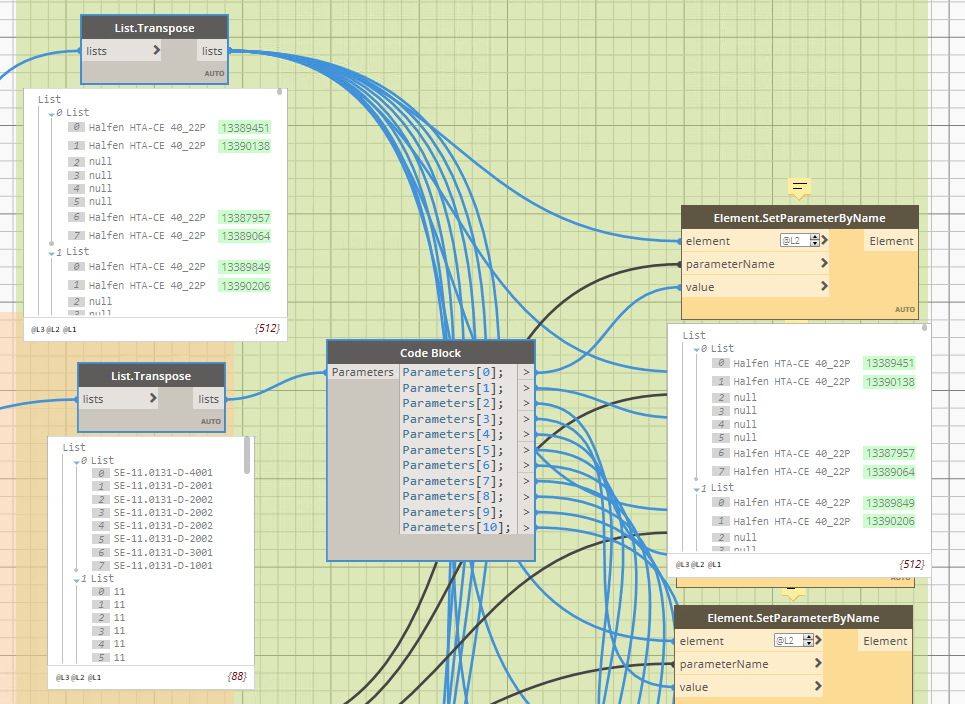Image resolution: width=965 pixels, height=704 pixels.
Task: Click the value port arrow on upper SetParameterByName
Action: point(824,287)
